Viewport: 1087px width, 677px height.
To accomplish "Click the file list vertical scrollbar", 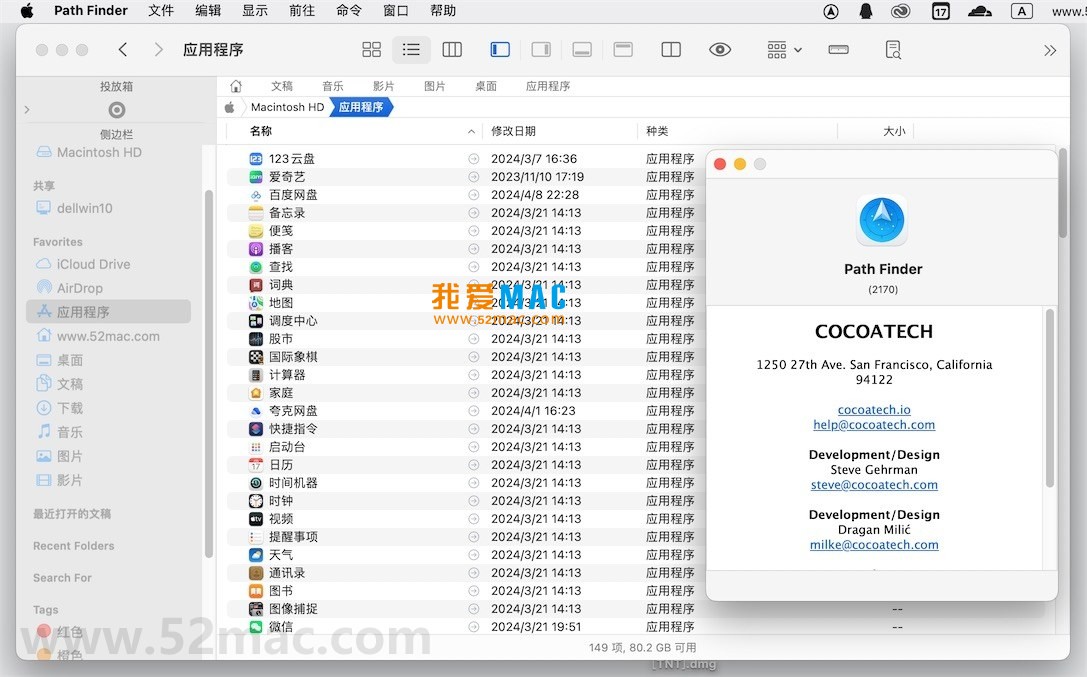I will pos(1063,194).
